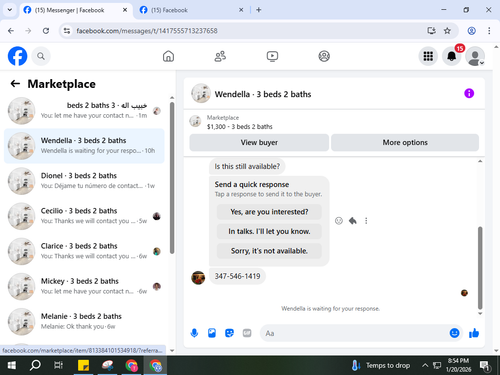Viewport: 500px width, 375px height.
Task: Send "In talks. I'll let you know." response
Action: 269,231
